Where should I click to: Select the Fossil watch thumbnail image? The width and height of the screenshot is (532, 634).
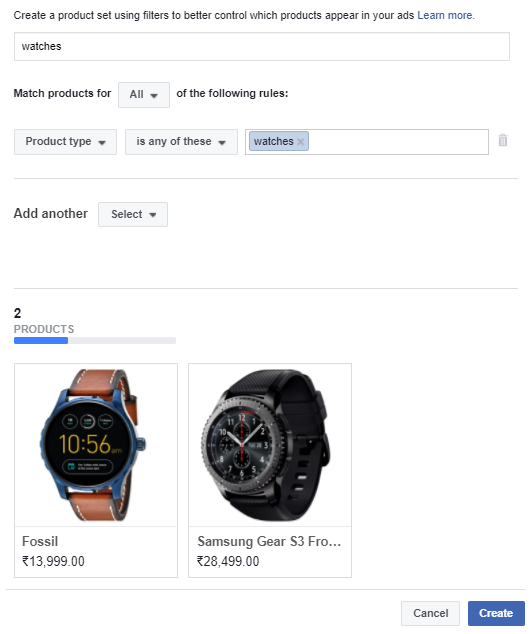point(96,445)
